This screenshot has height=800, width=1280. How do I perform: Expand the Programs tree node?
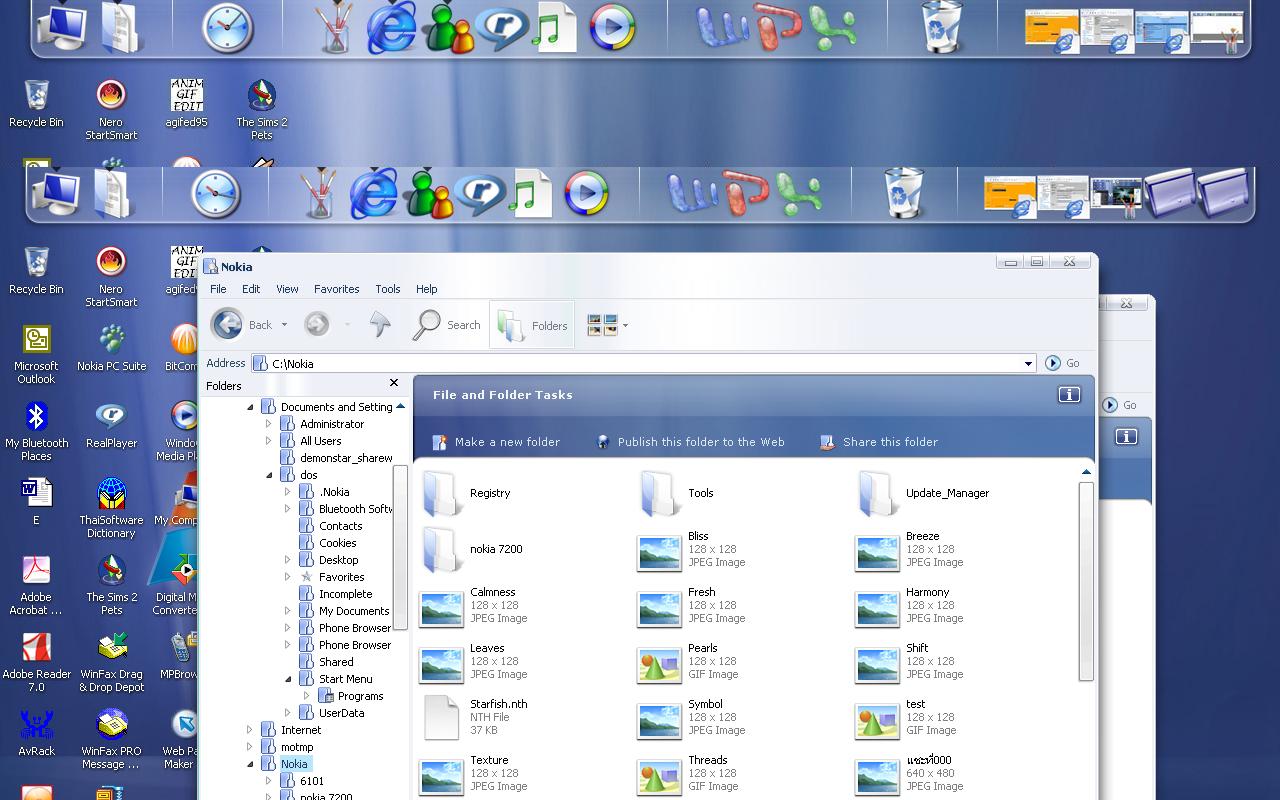pos(307,696)
